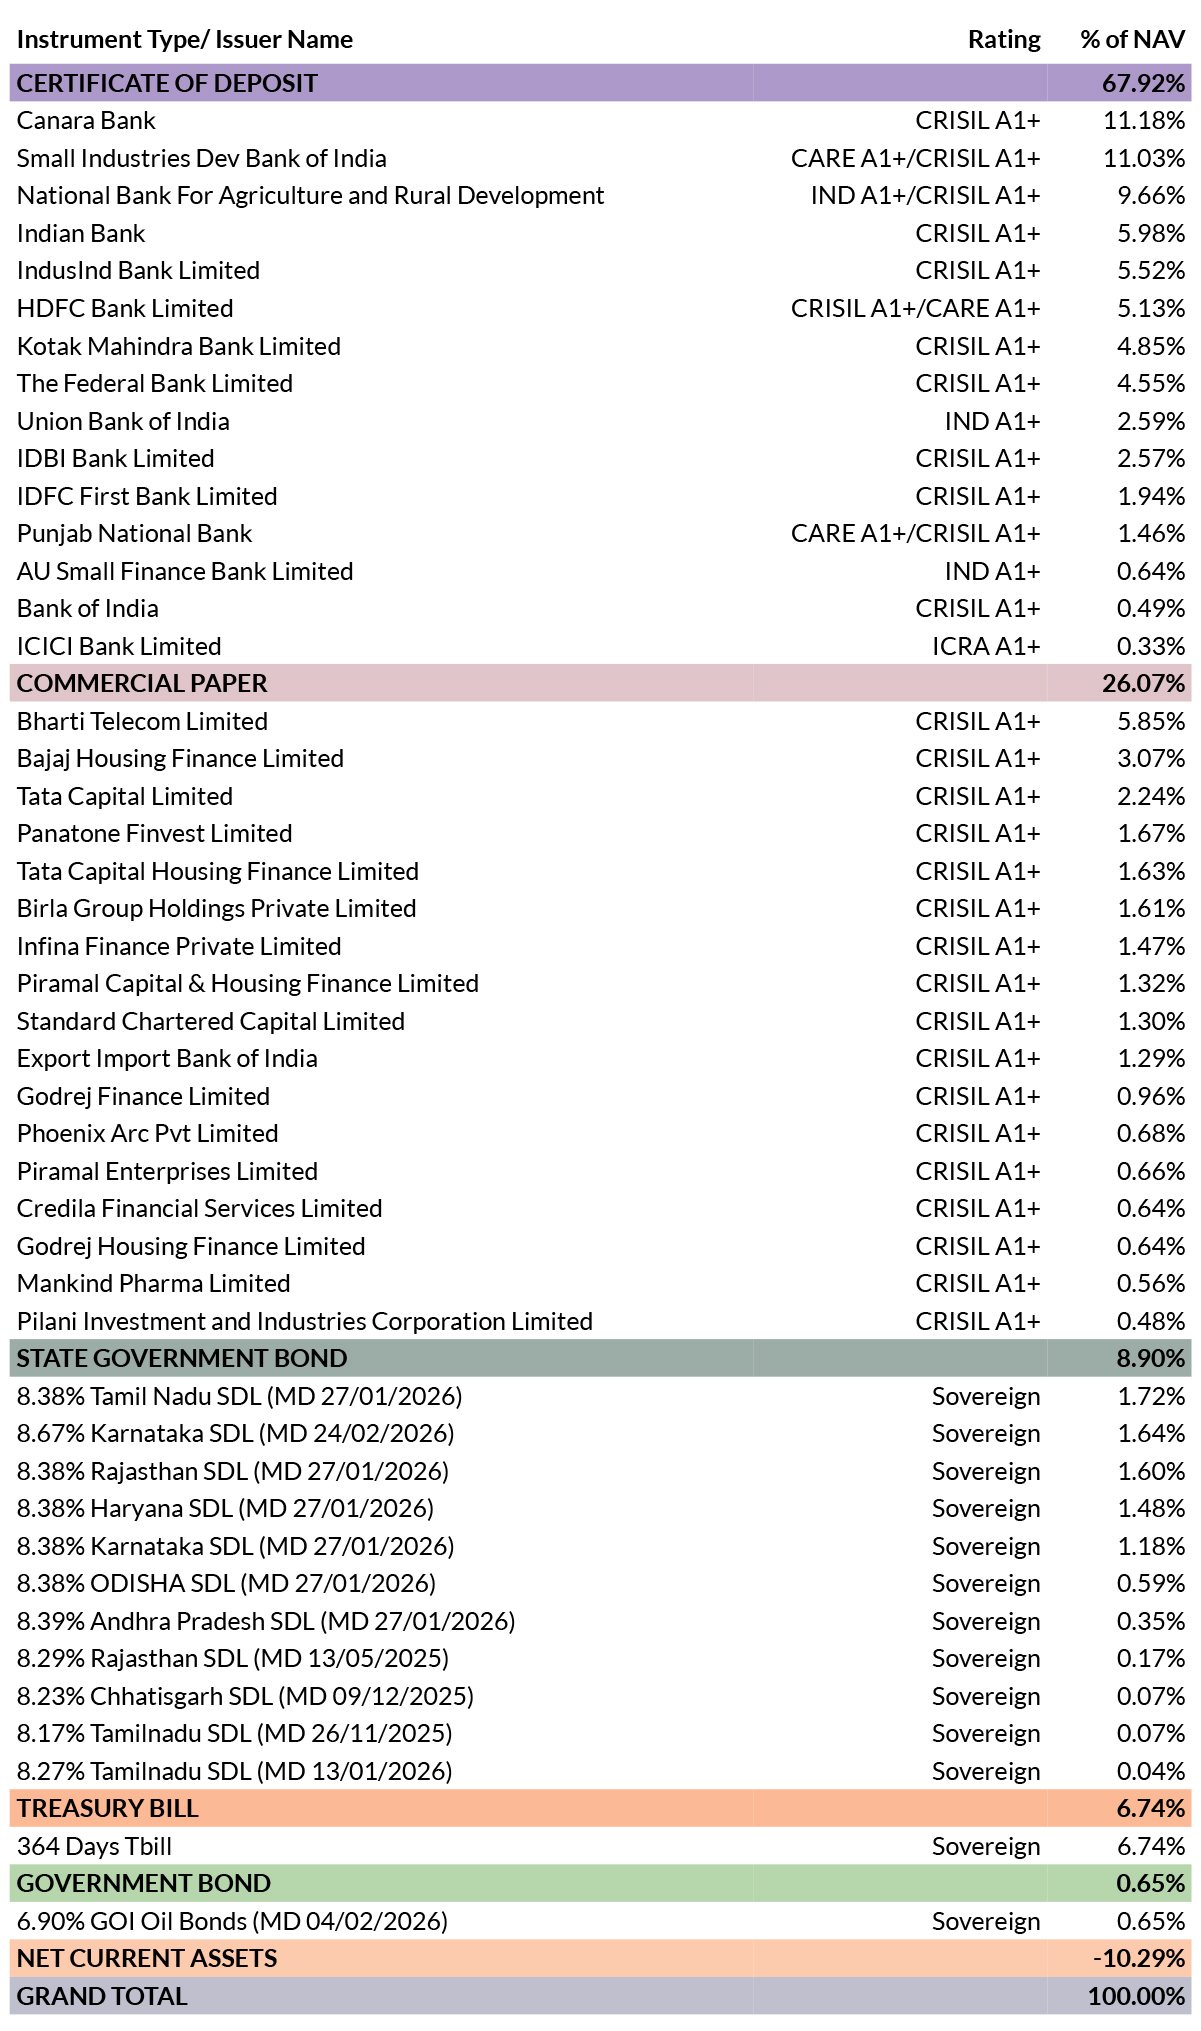
Task: Select the 364 Days Tbill row
Action: point(600,1846)
